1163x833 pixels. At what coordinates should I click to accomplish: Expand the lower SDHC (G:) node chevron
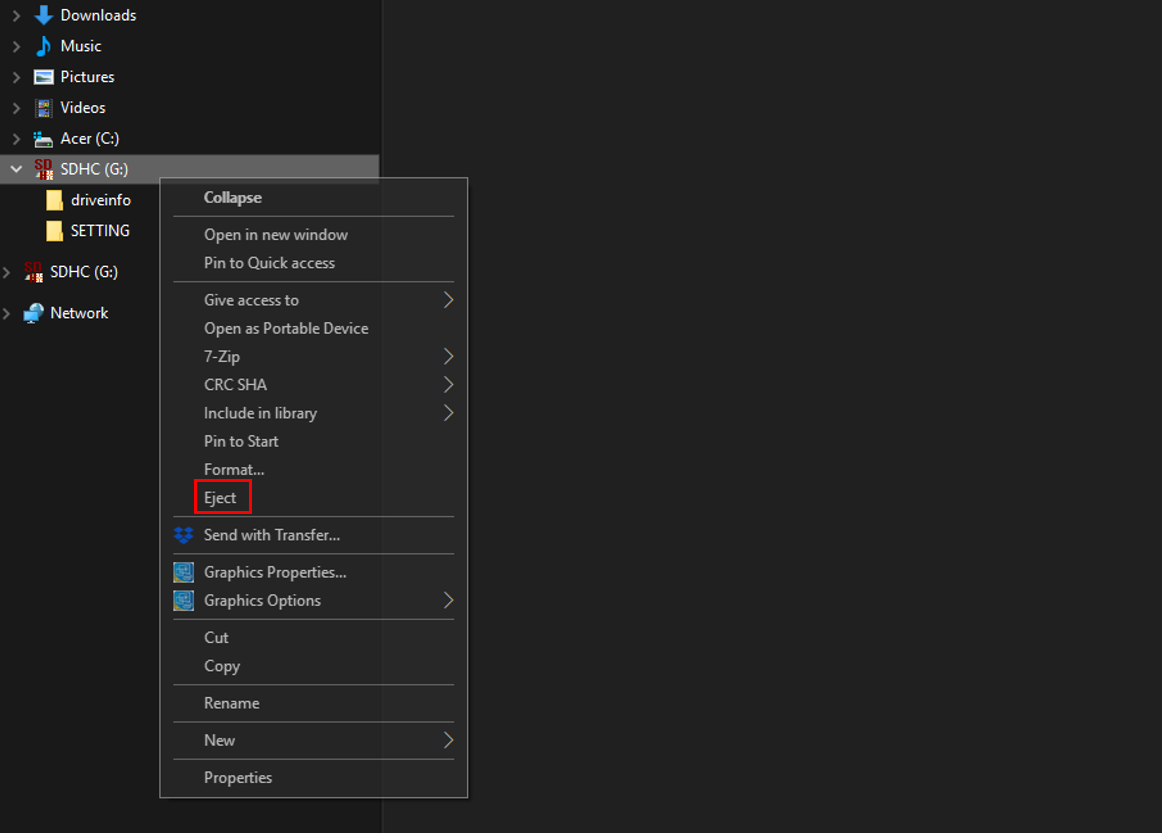7,272
